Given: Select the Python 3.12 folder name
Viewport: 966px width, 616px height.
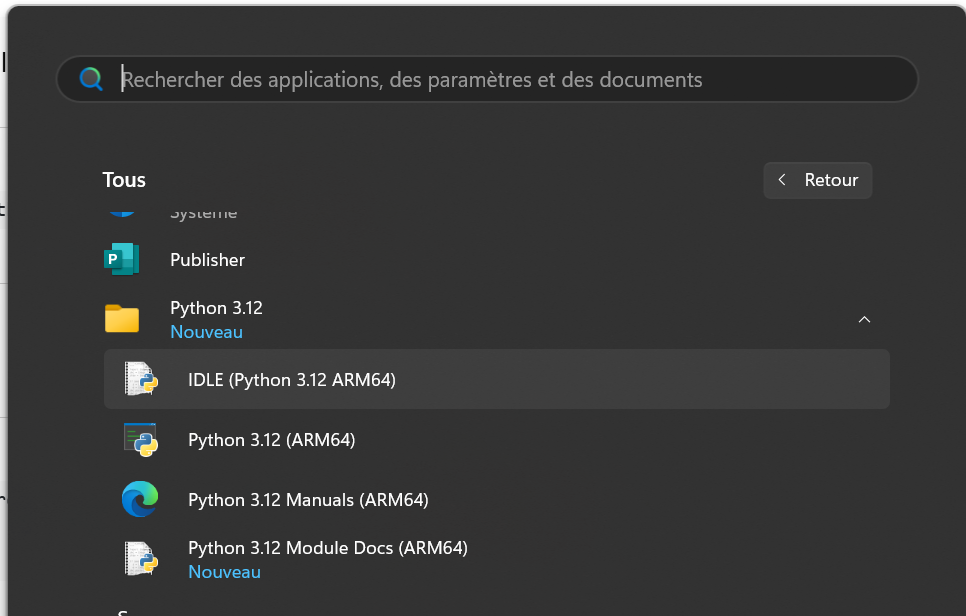Looking at the screenshot, I should (x=216, y=308).
